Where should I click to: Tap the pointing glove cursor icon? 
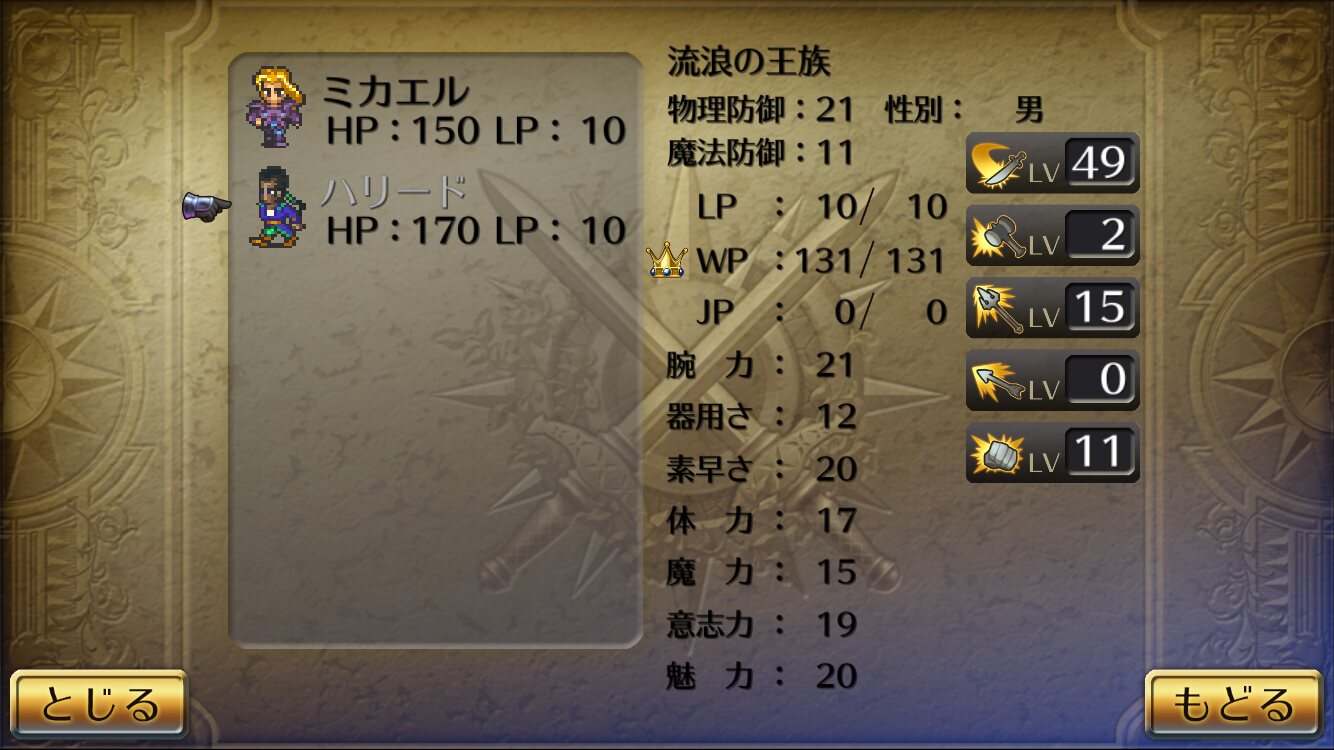point(207,207)
